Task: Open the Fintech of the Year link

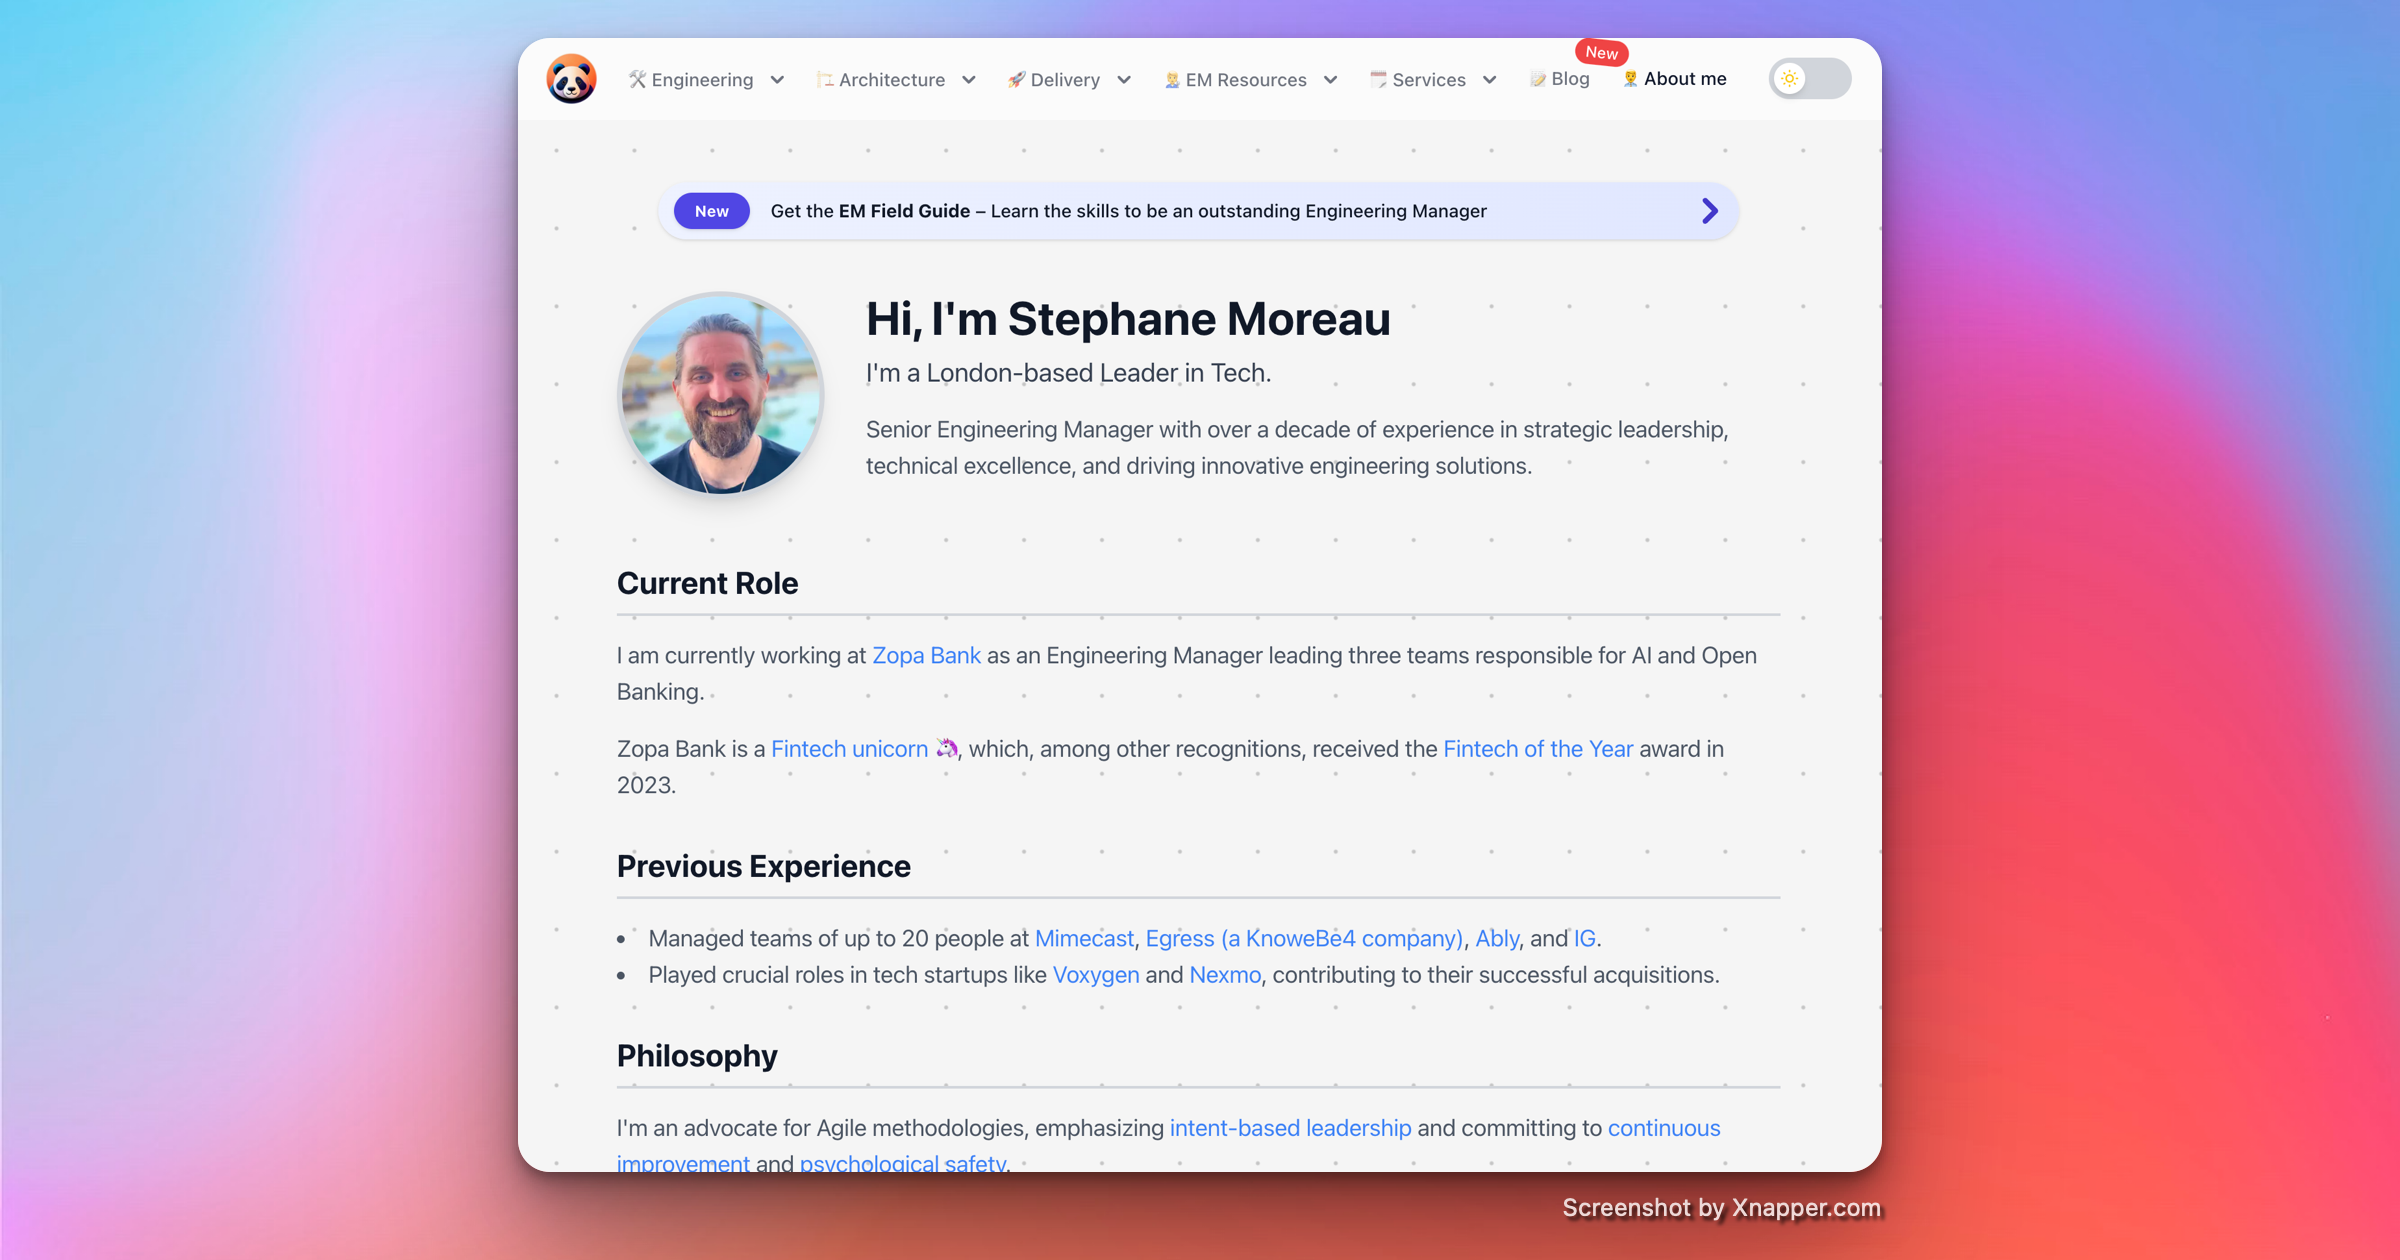Action: point(1538,748)
